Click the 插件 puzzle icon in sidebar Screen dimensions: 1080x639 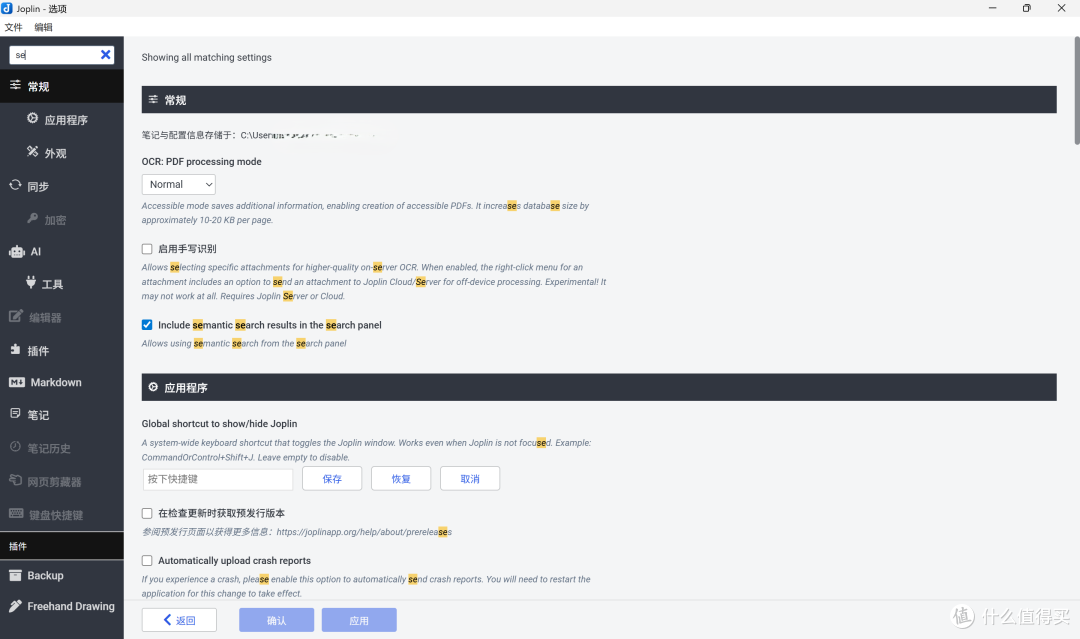point(15,349)
